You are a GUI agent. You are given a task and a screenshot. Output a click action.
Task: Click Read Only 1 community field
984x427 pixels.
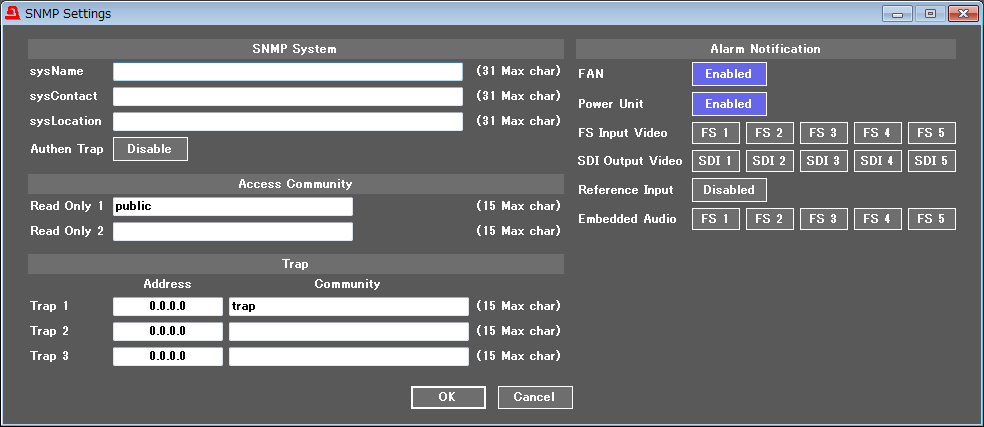[232, 207]
